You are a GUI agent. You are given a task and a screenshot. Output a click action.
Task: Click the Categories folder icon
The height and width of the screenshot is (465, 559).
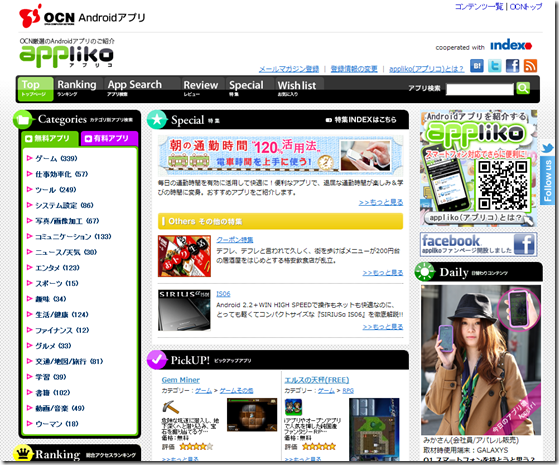pyautogui.click(x=23, y=119)
